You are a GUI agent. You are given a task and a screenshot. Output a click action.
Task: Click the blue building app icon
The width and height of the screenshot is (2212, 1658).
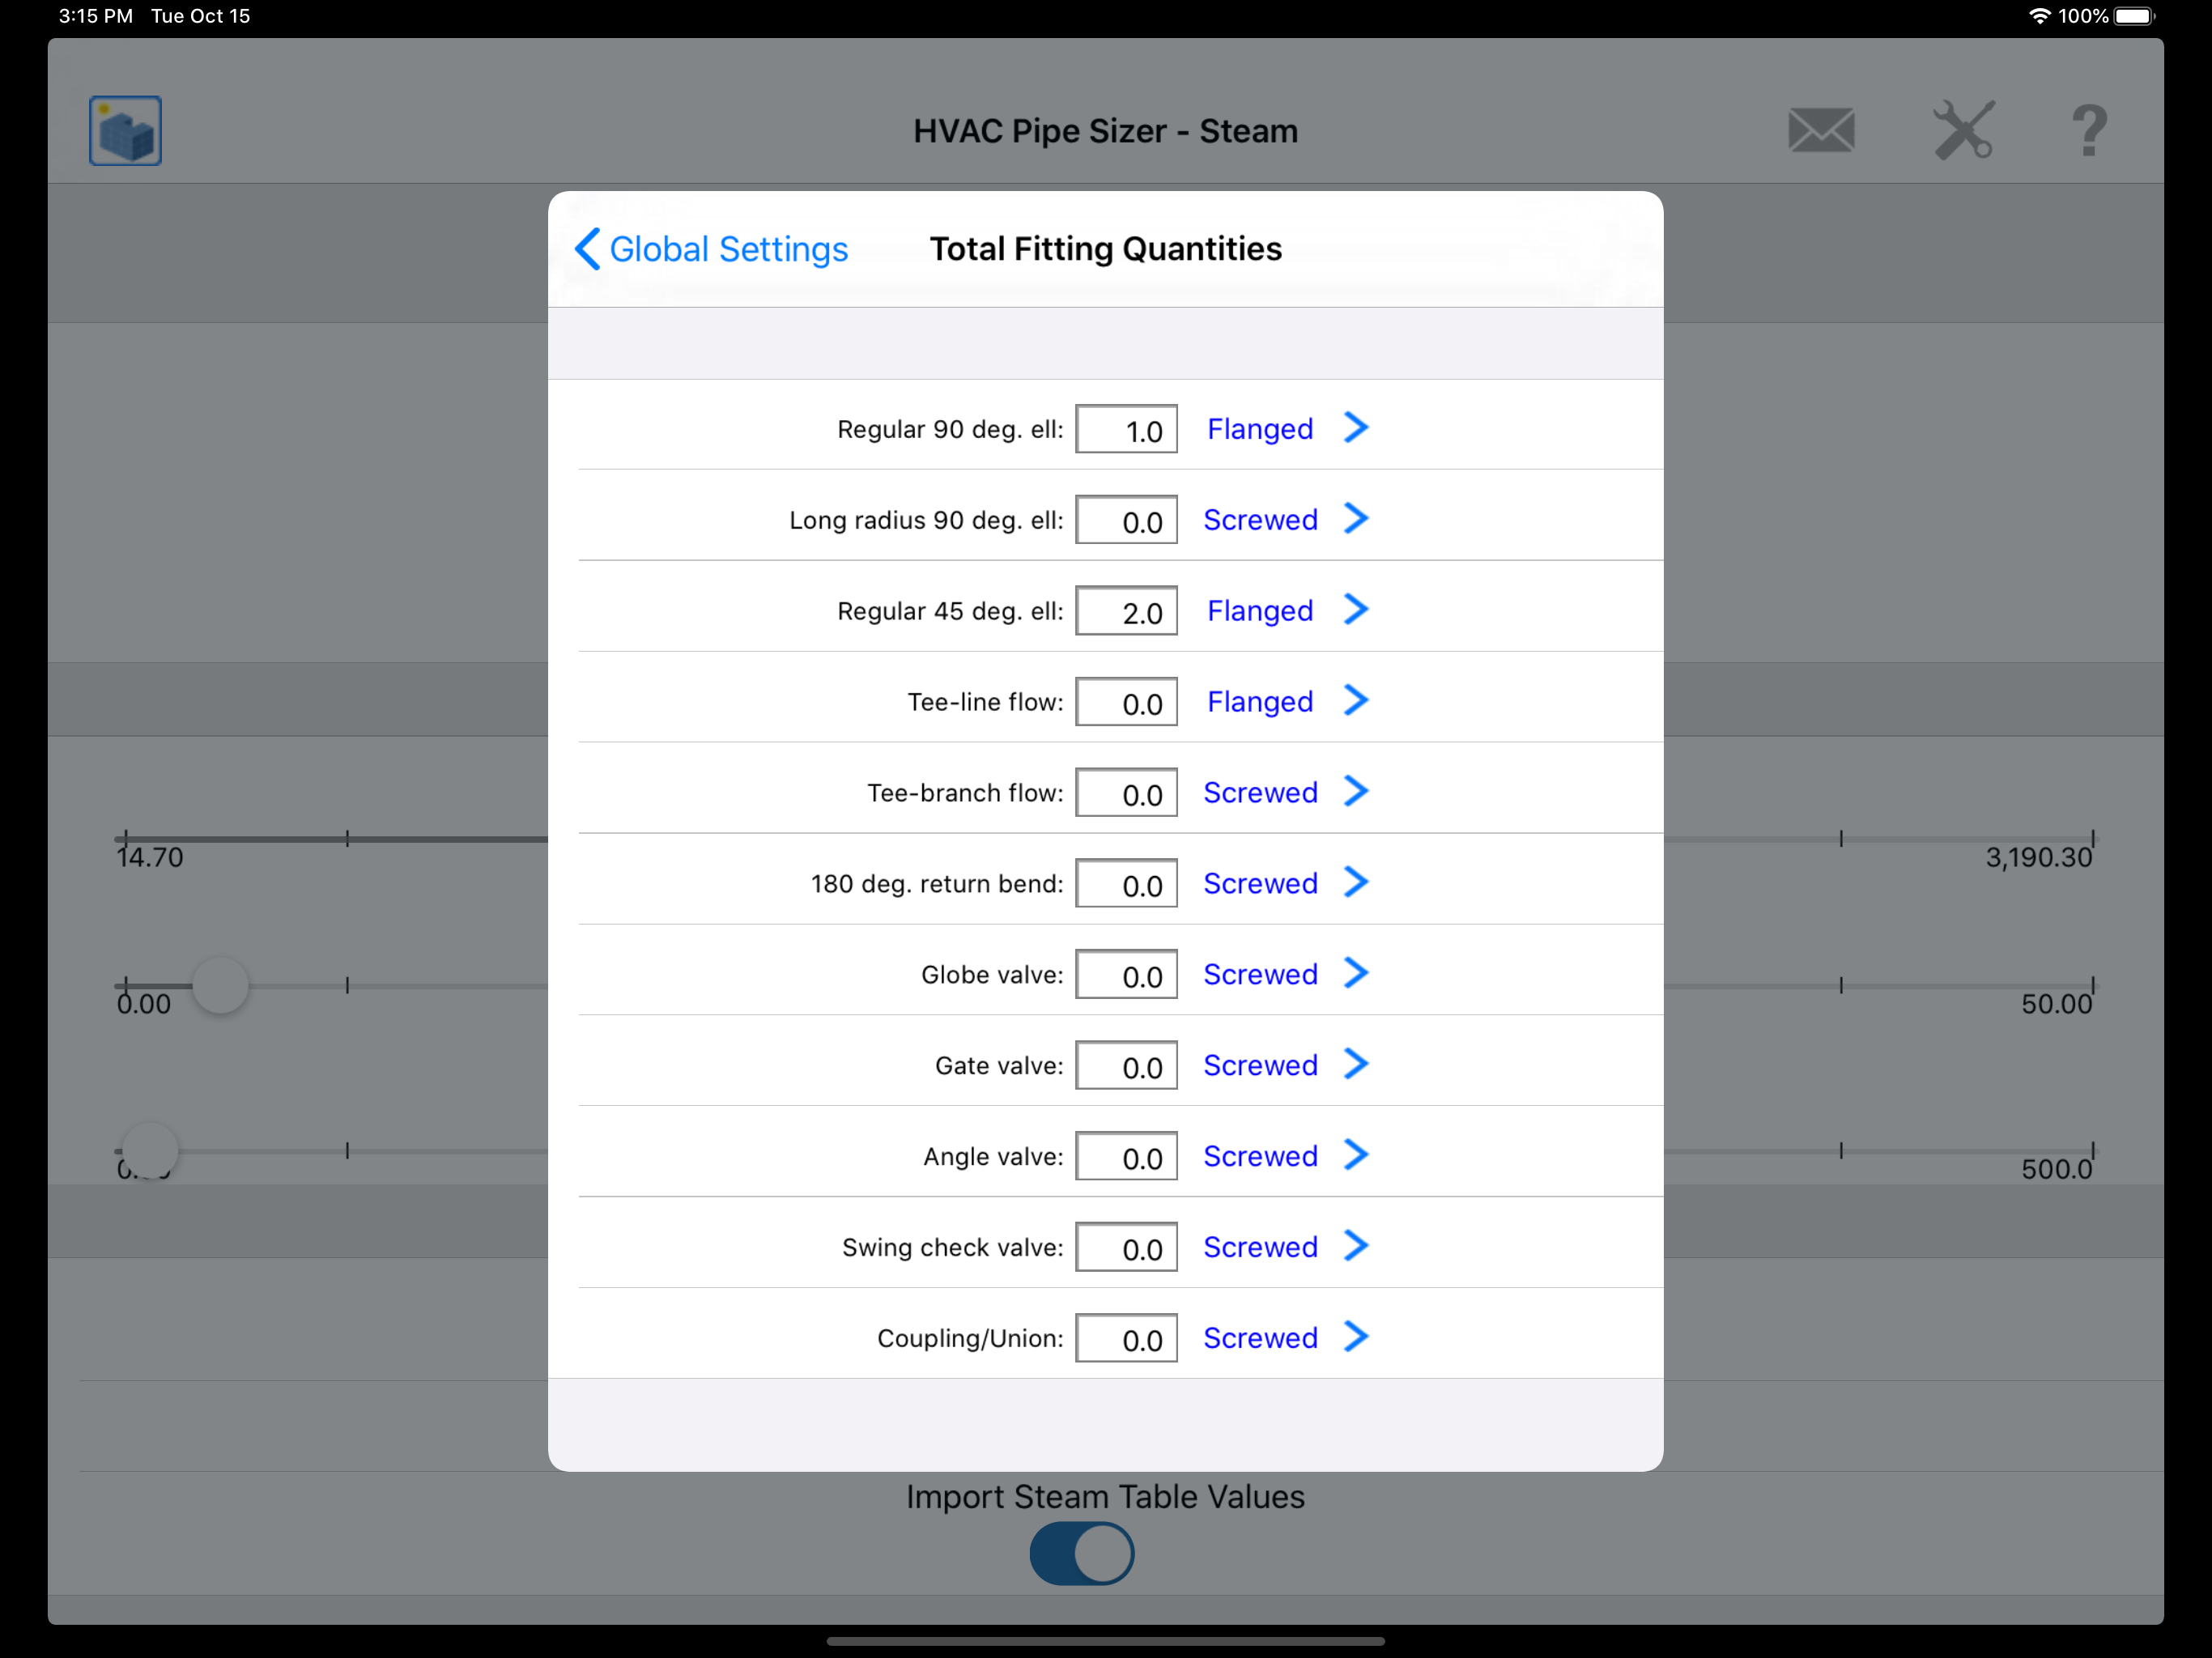pos(125,131)
